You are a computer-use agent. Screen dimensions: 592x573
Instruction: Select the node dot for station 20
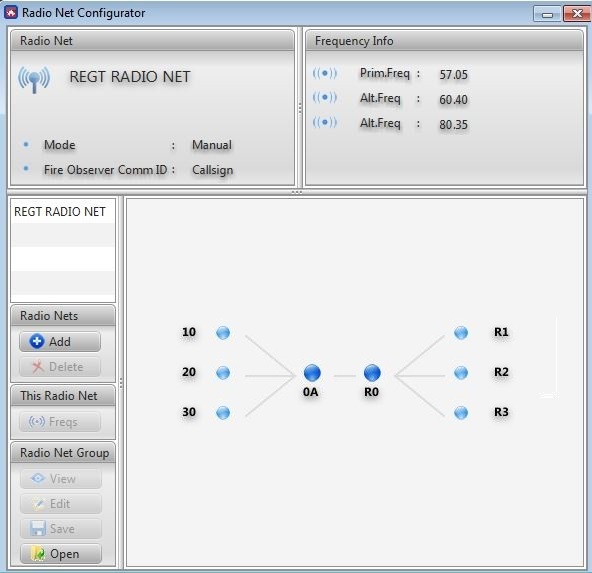(x=223, y=373)
